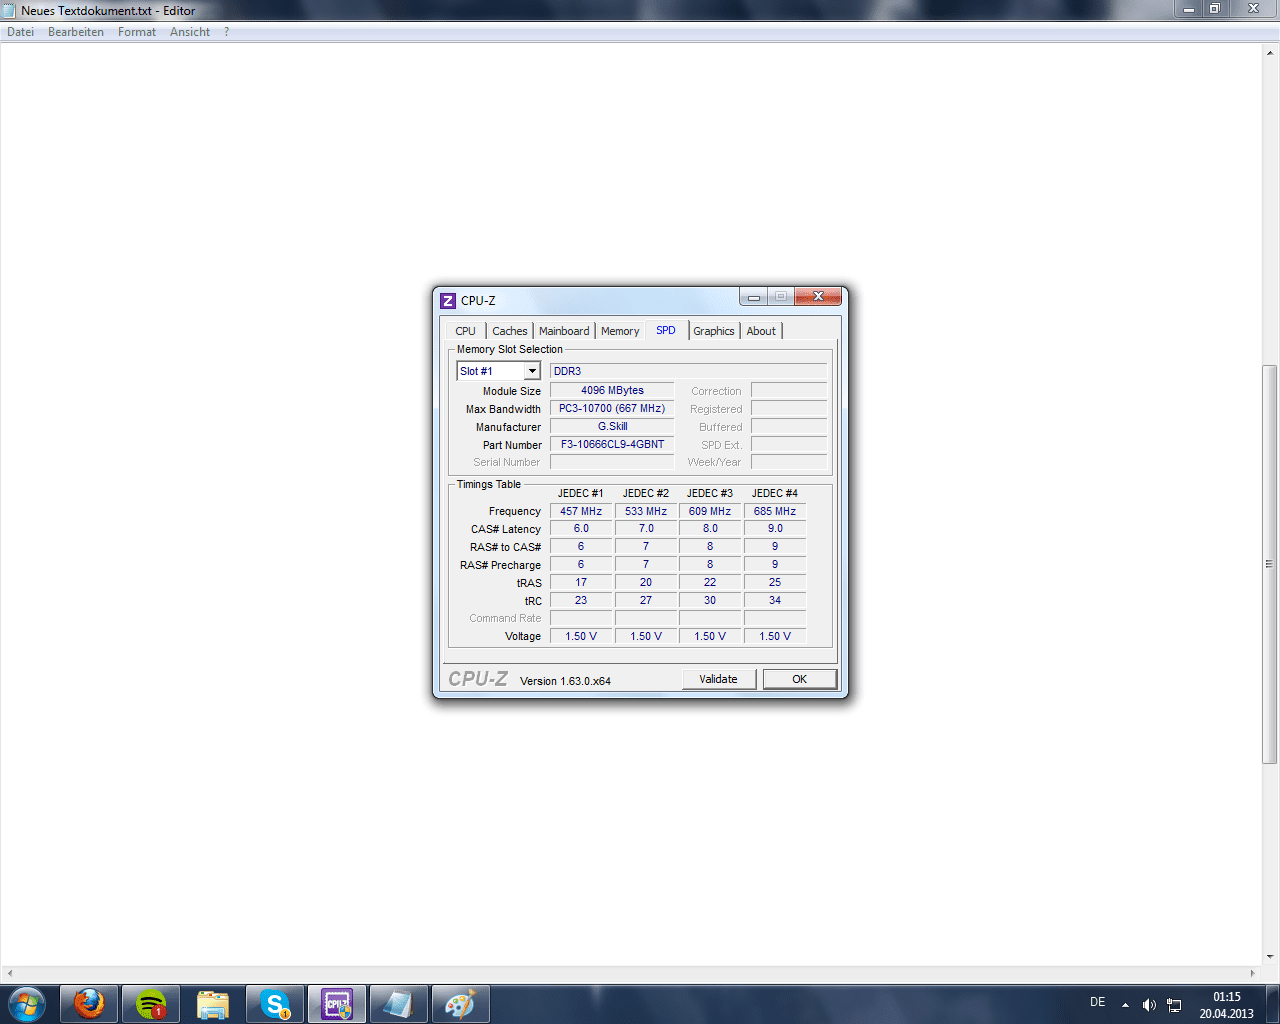Open the CPU tab in CPU-Z
This screenshot has height=1024, width=1280.
click(x=465, y=331)
